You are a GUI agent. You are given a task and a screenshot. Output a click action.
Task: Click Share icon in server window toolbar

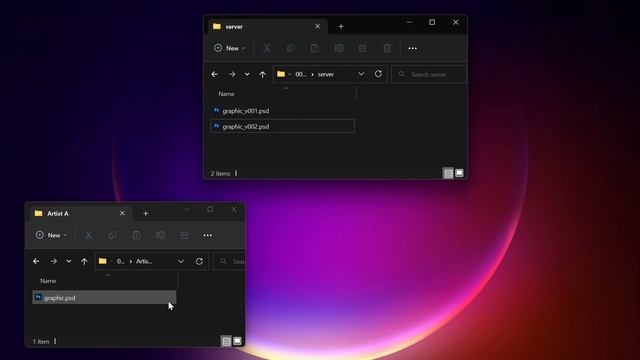[x=362, y=48]
